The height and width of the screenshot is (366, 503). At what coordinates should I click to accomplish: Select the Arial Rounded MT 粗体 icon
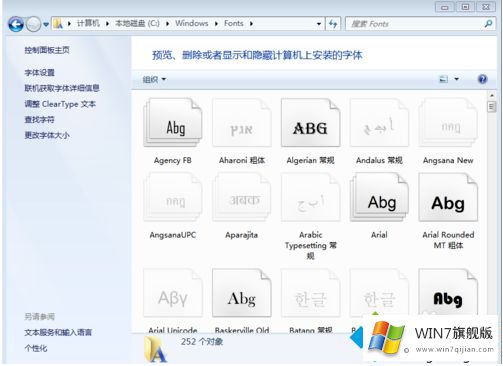[448, 197]
